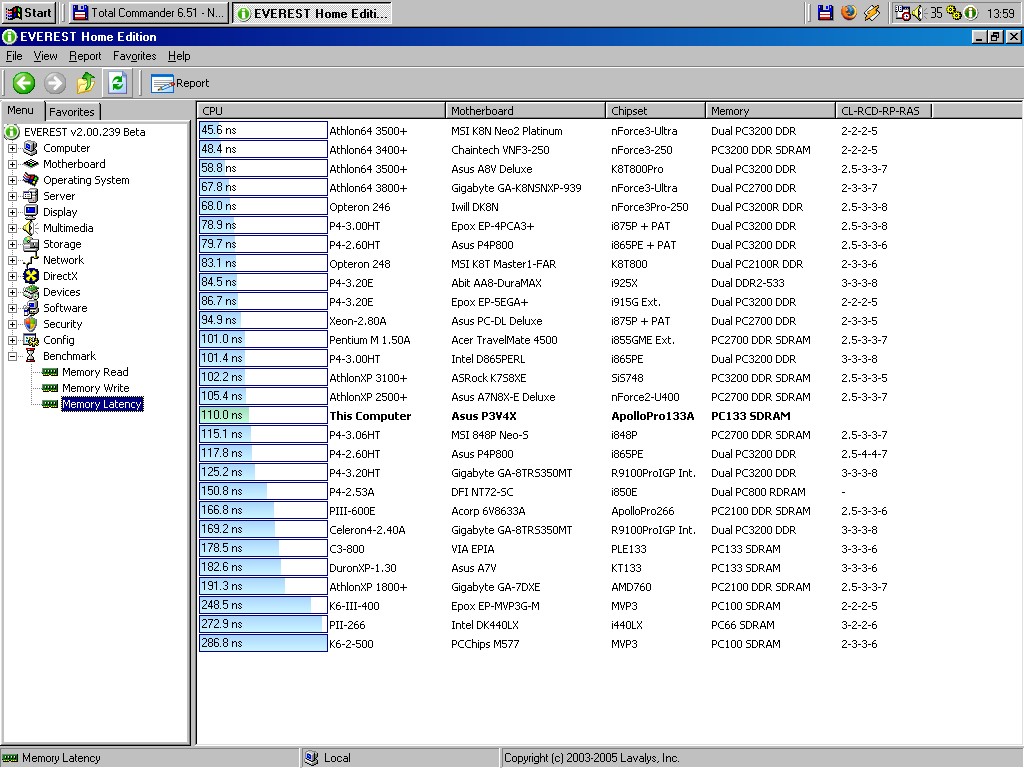Select the Software icon in the tree

(x=30, y=308)
